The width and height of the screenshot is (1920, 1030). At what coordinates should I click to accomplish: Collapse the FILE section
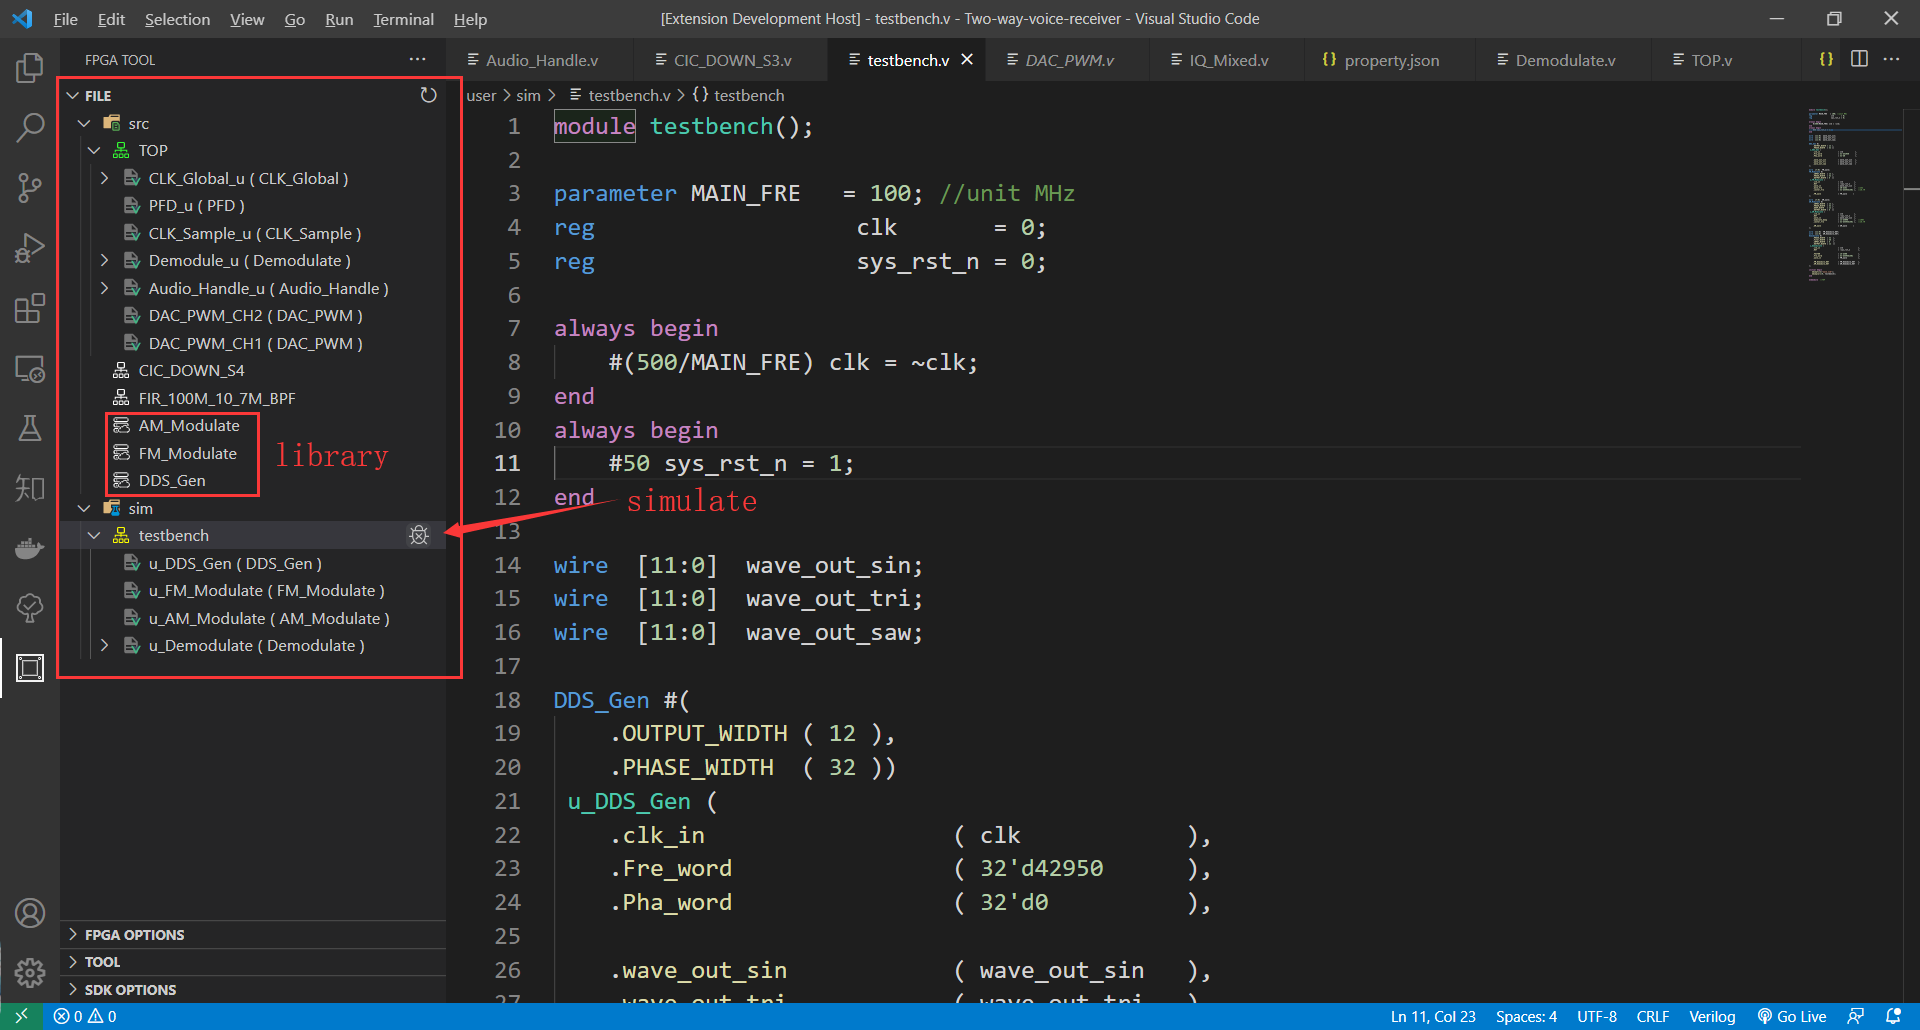pos(72,95)
